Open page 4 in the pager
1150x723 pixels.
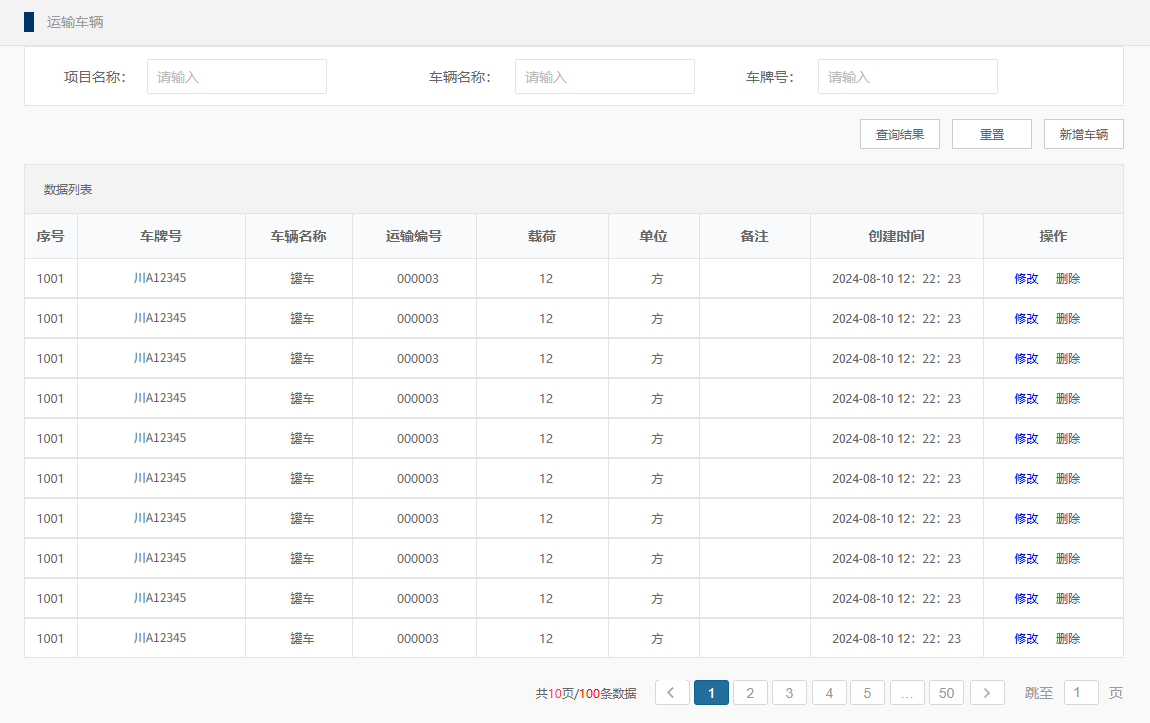[829, 693]
